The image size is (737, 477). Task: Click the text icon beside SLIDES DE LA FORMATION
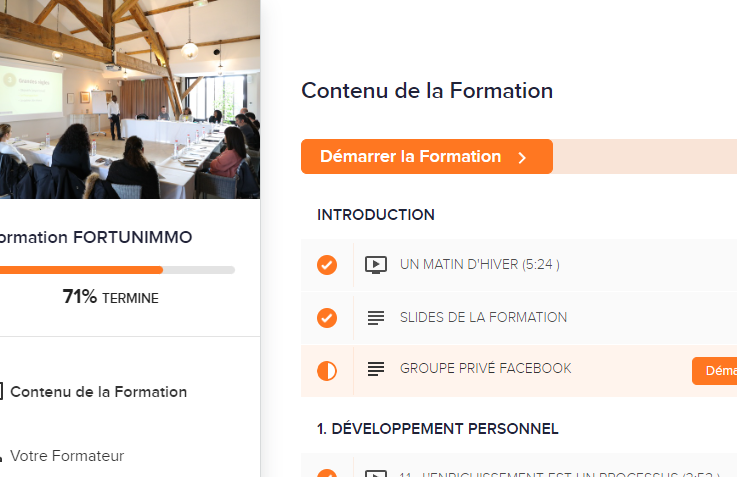[376, 318]
